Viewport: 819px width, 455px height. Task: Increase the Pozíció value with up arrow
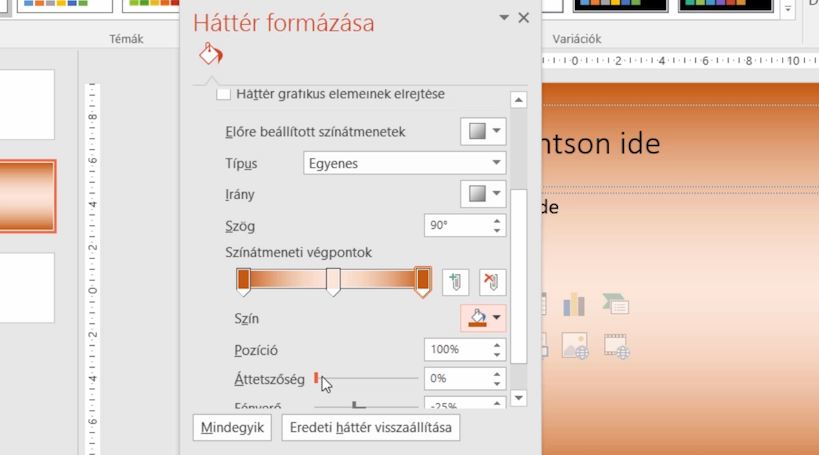tap(497, 345)
